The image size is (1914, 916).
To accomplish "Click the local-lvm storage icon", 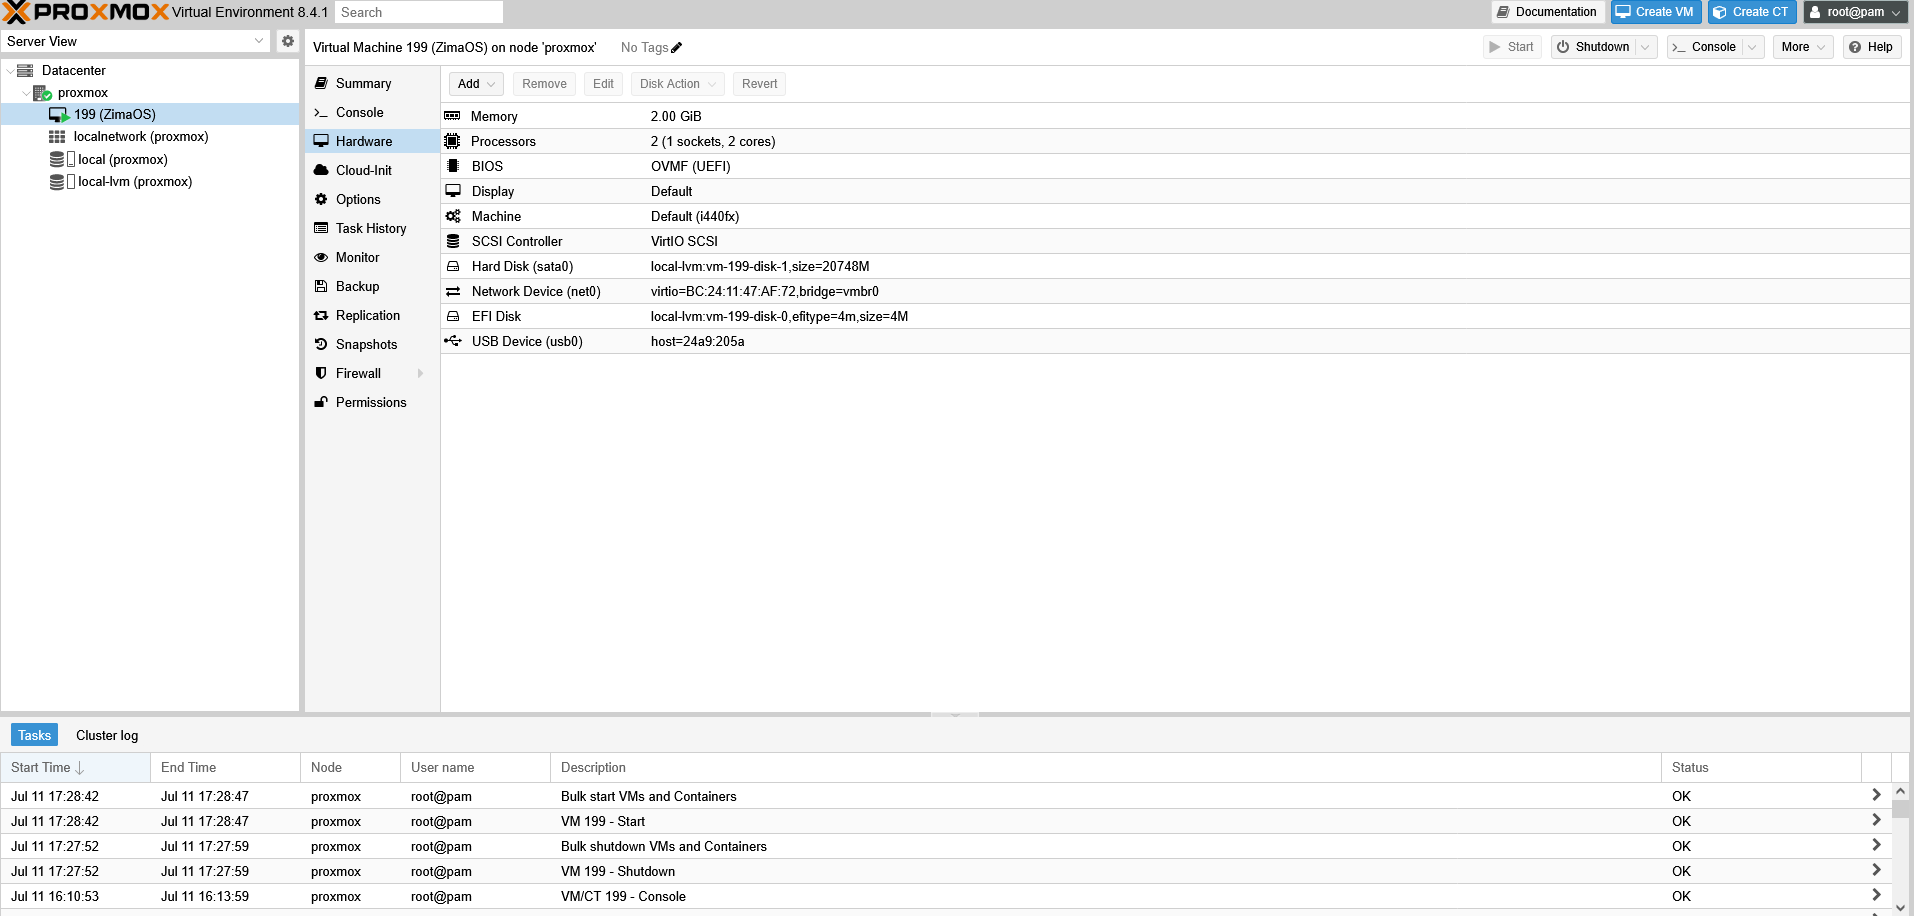I will tap(62, 181).
